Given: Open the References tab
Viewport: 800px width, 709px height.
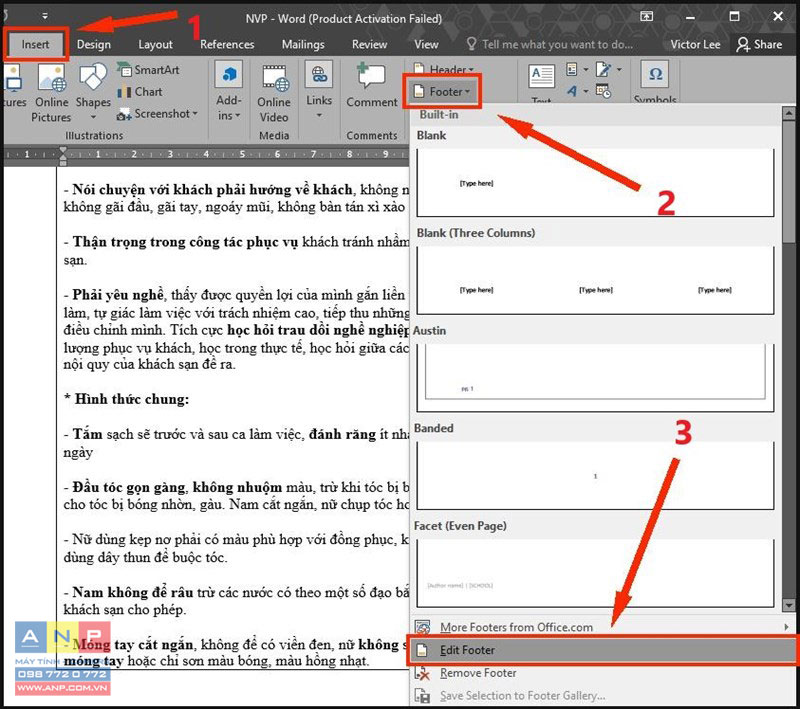Looking at the screenshot, I should coord(227,44).
